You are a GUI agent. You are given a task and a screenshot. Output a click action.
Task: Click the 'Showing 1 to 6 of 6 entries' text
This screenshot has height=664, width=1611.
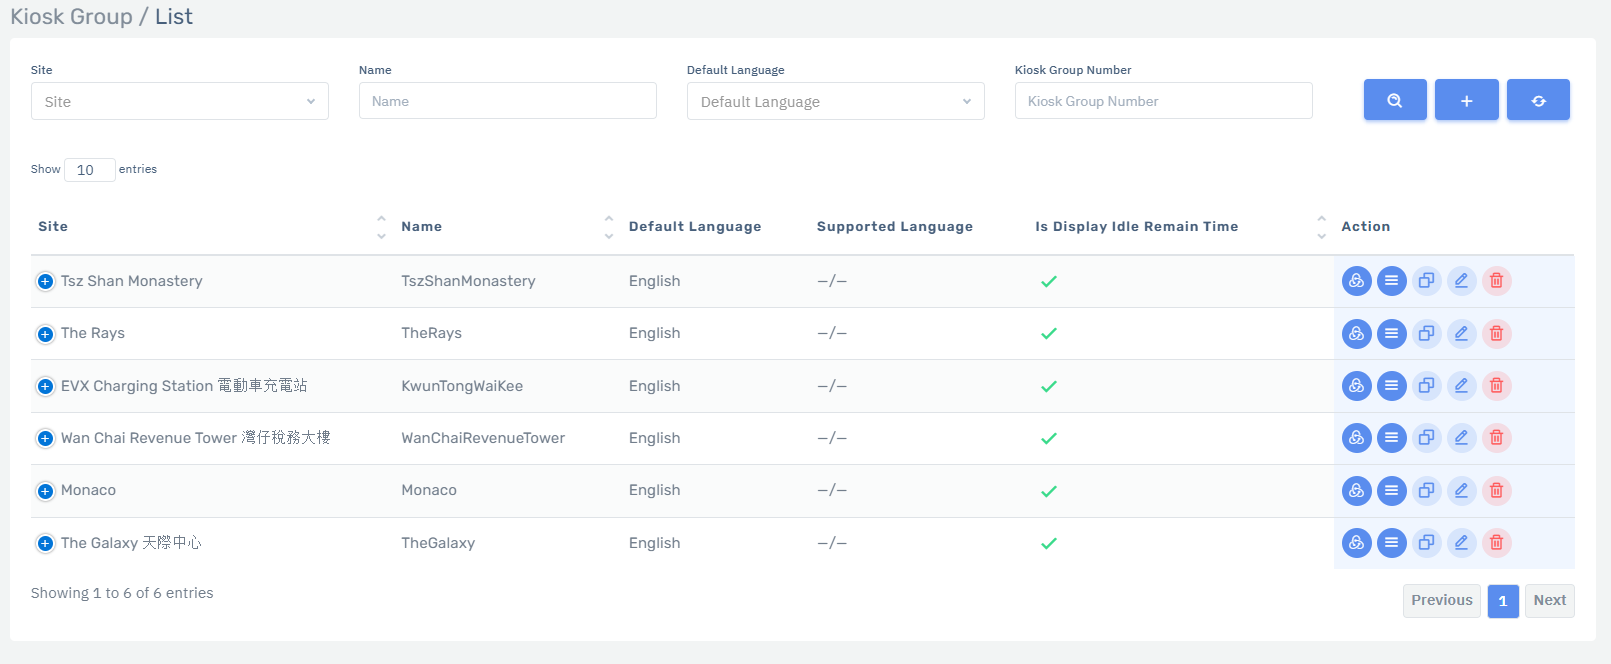point(122,593)
